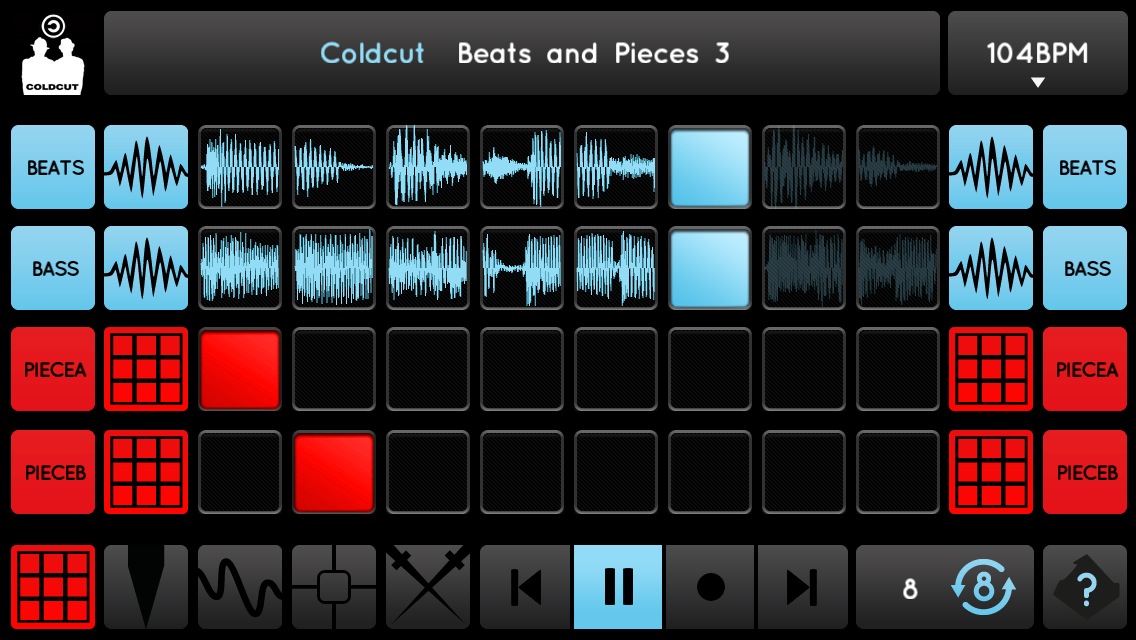Trigger the fourth BASS sample pad

(x=522, y=268)
